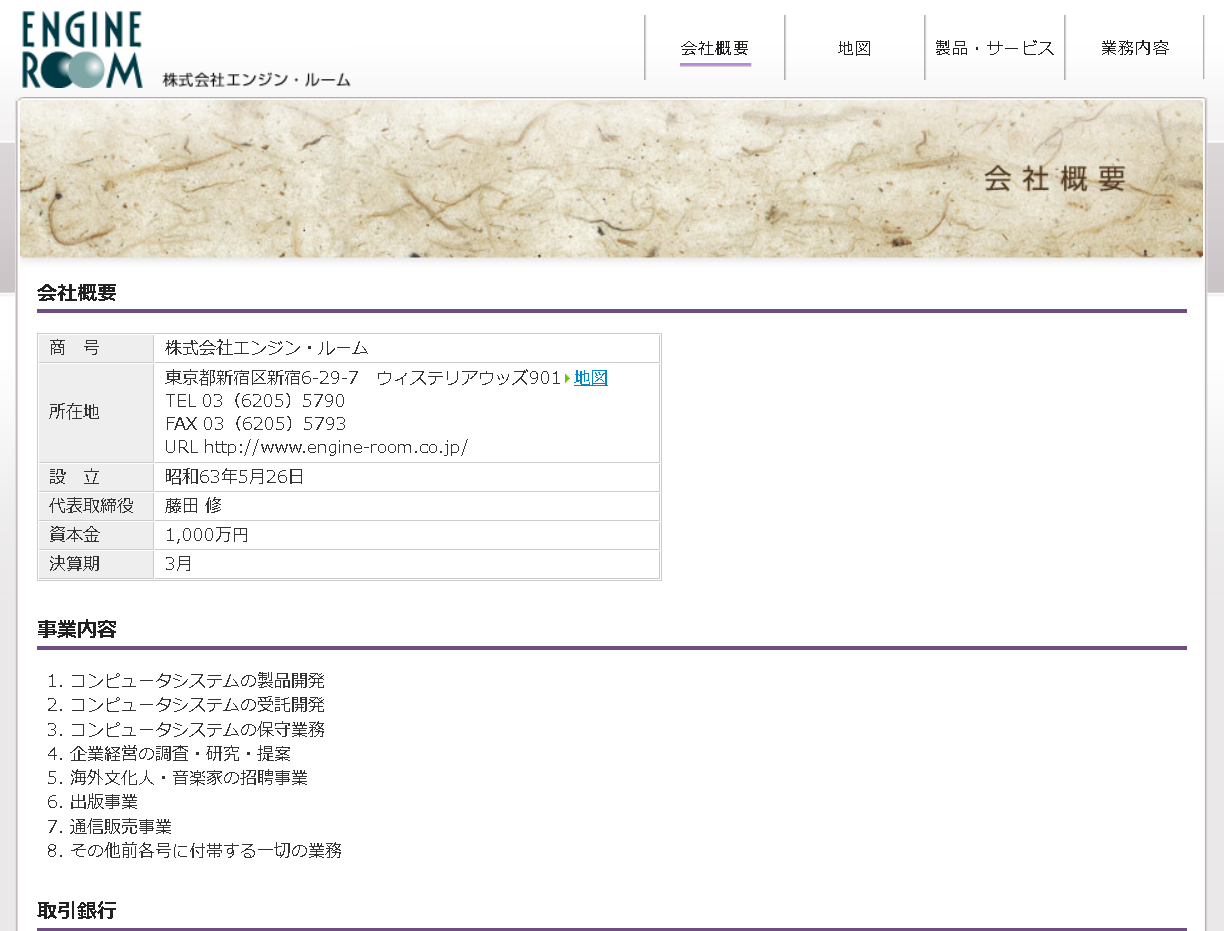Click the green arrow beside the 地図 link
This screenshot has height=931, width=1224.
pos(568,378)
